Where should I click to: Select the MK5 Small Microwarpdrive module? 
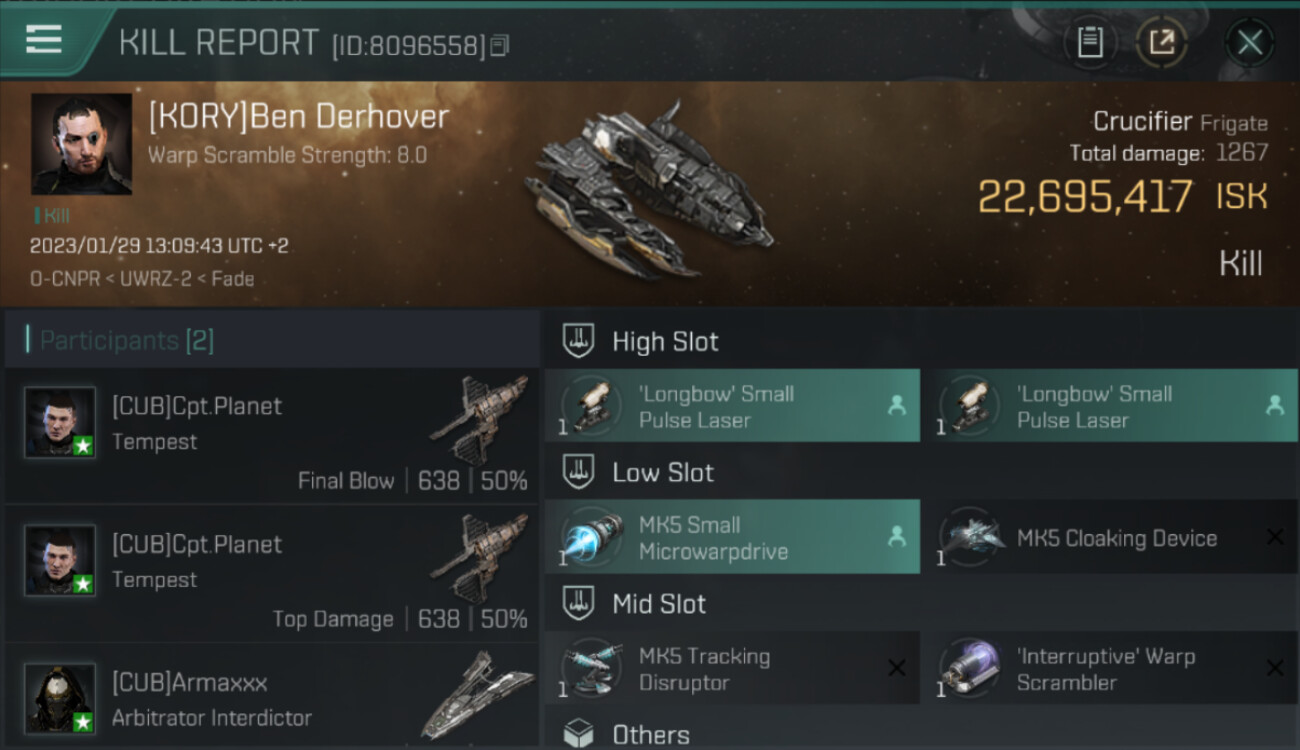point(732,537)
